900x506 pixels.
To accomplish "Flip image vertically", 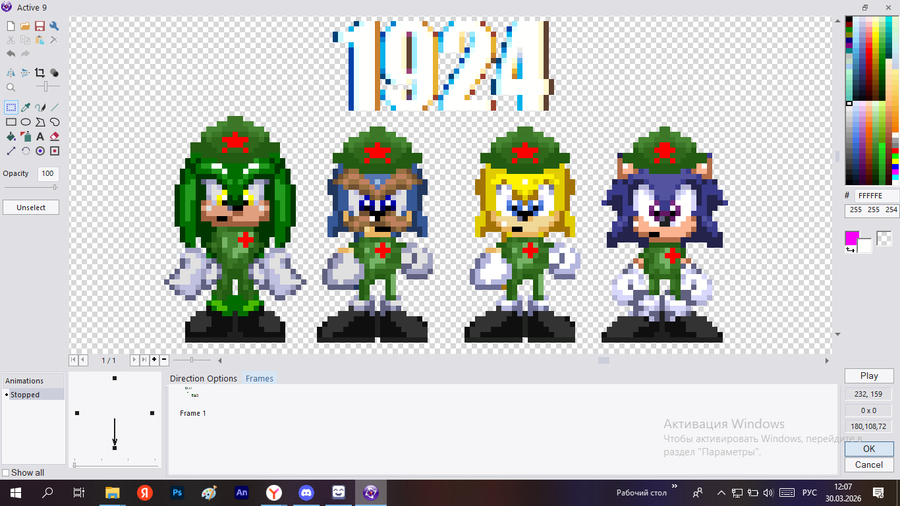I will (25, 73).
